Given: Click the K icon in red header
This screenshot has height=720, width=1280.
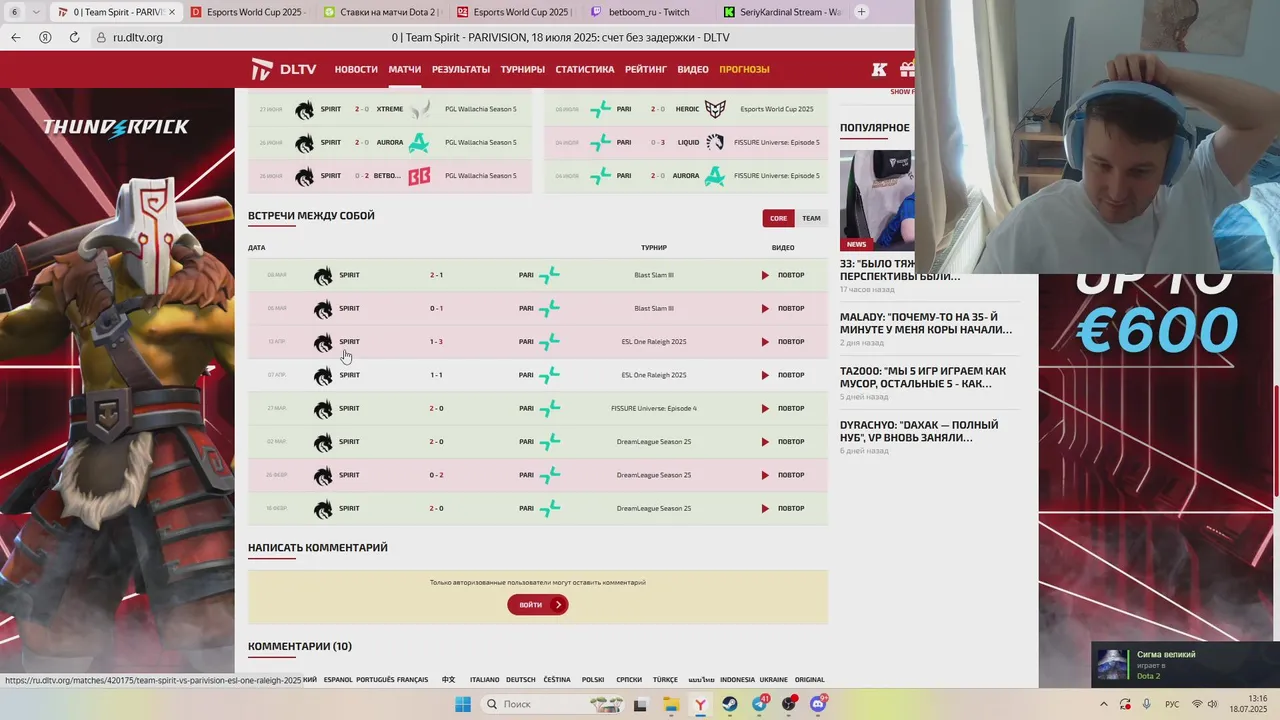Looking at the screenshot, I should [x=879, y=70].
